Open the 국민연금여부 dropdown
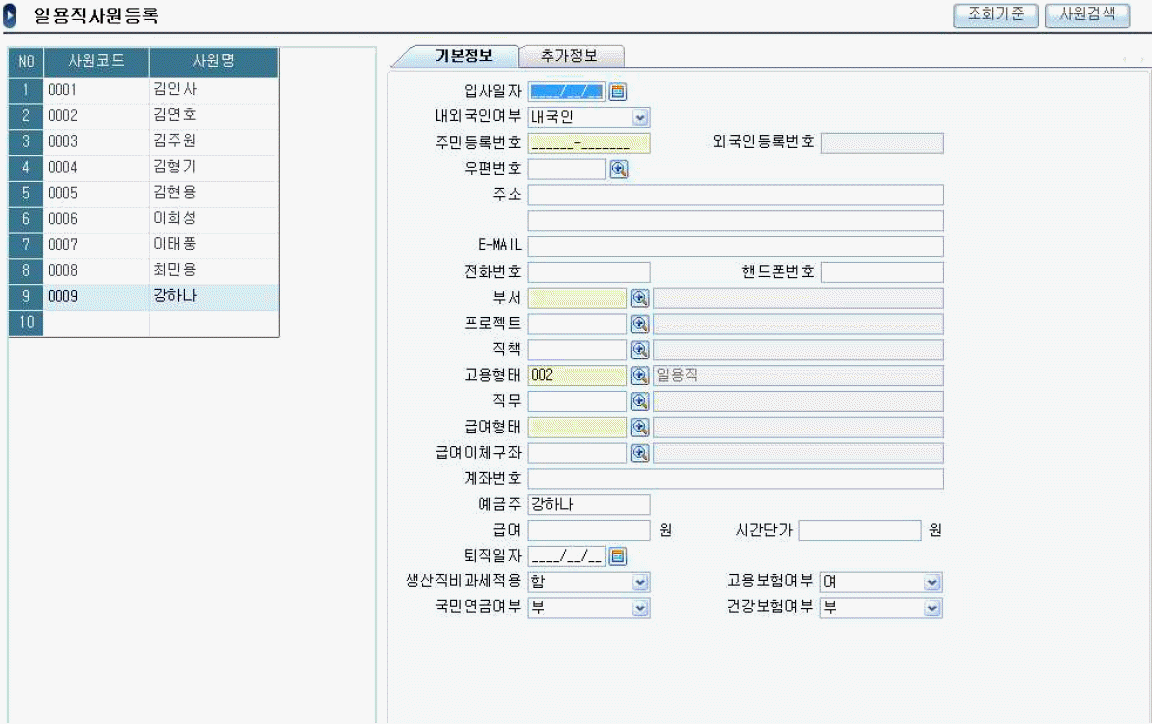 pyautogui.click(x=640, y=607)
